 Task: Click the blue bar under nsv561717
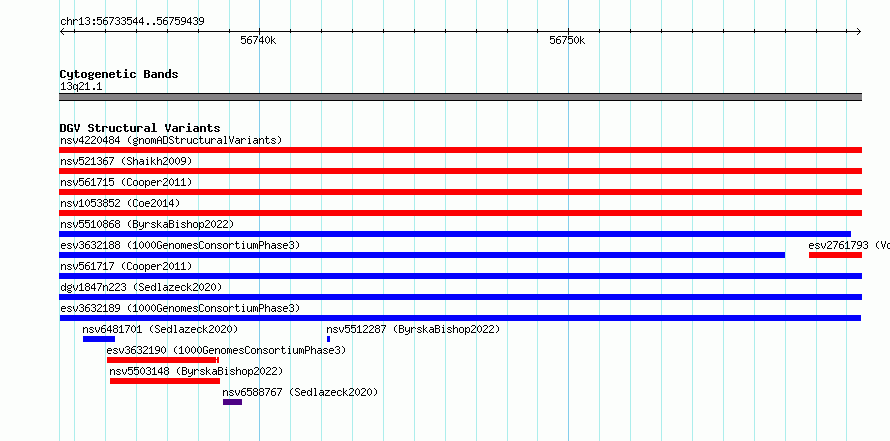[x=460, y=276]
